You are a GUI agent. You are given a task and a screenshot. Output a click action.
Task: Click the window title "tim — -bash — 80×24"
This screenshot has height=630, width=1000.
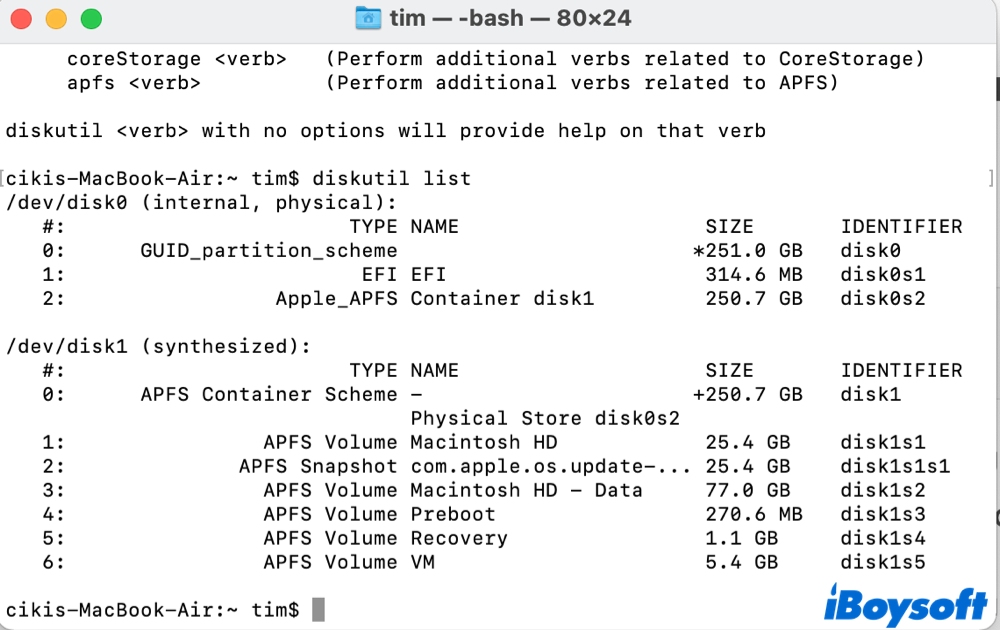pos(510,19)
